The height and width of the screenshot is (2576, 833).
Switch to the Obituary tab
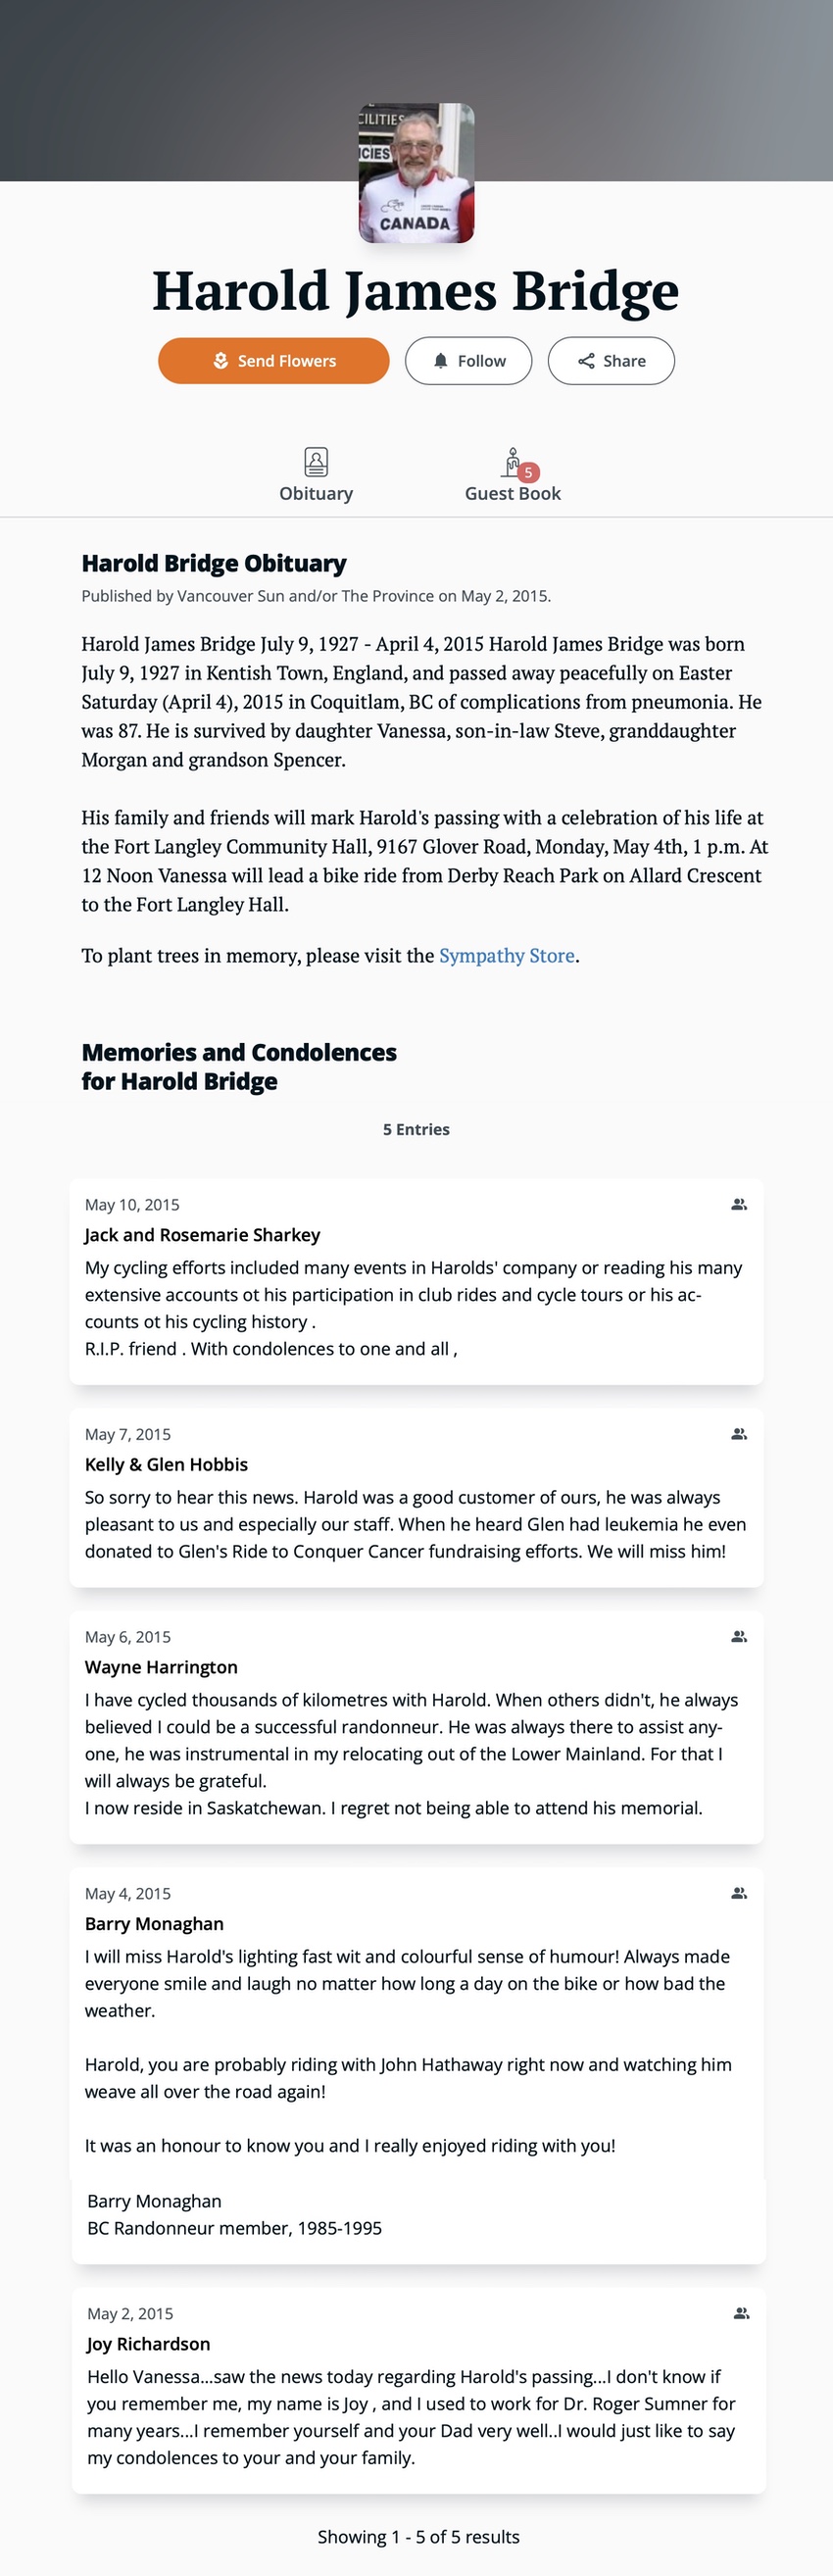pyautogui.click(x=316, y=475)
